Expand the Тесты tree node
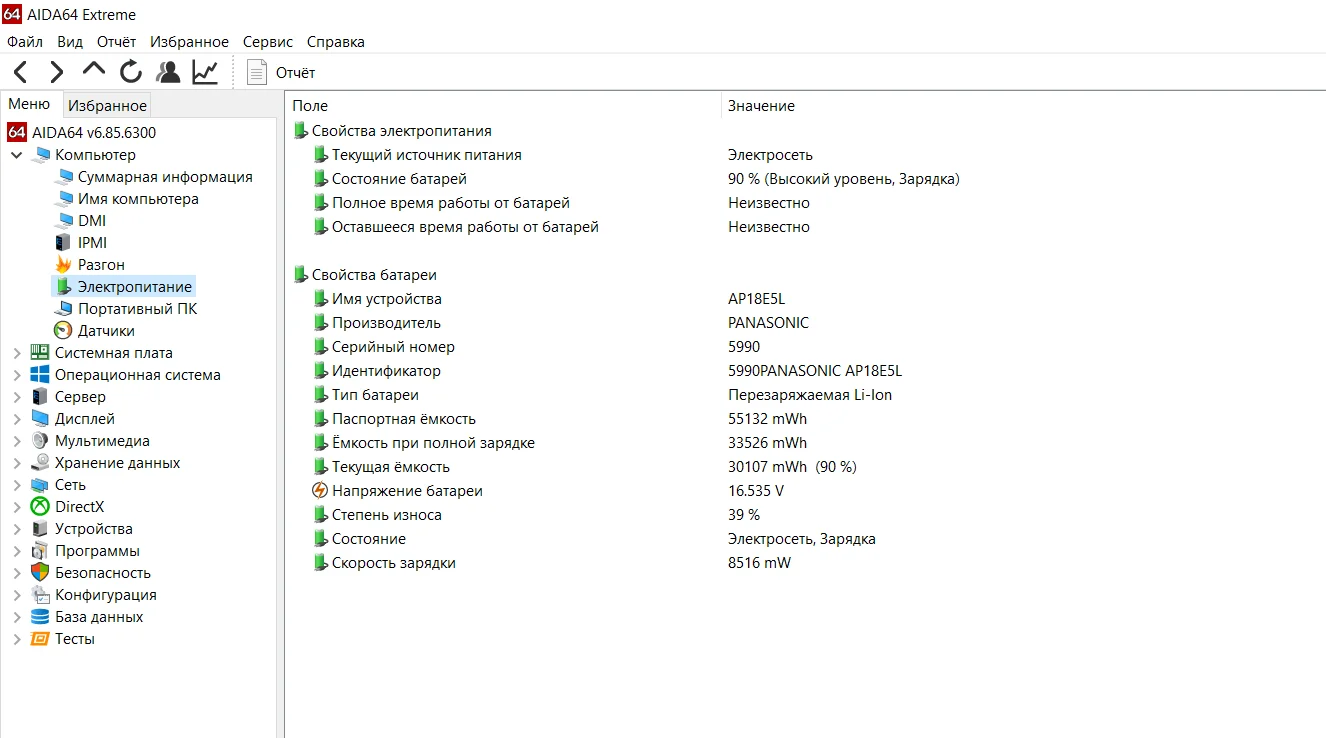The height and width of the screenshot is (738, 1326). tap(17, 639)
